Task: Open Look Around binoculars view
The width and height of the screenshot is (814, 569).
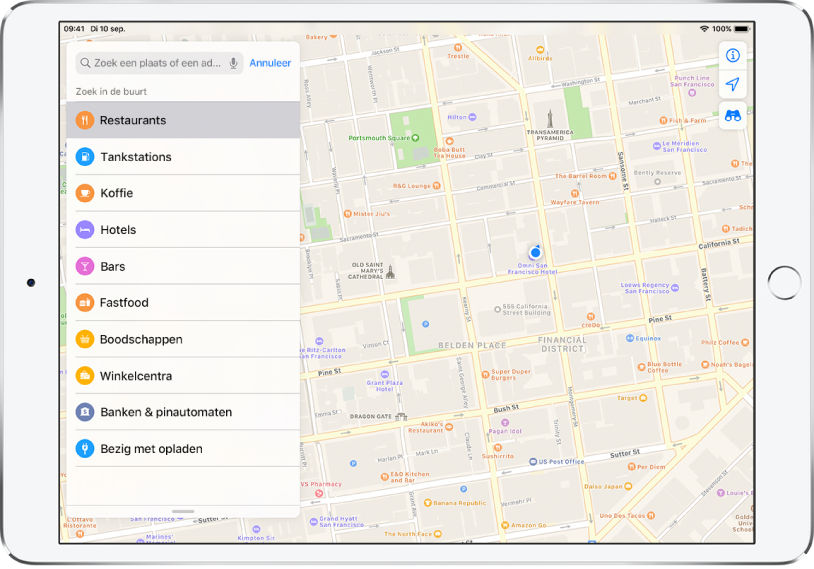Action: click(733, 115)
